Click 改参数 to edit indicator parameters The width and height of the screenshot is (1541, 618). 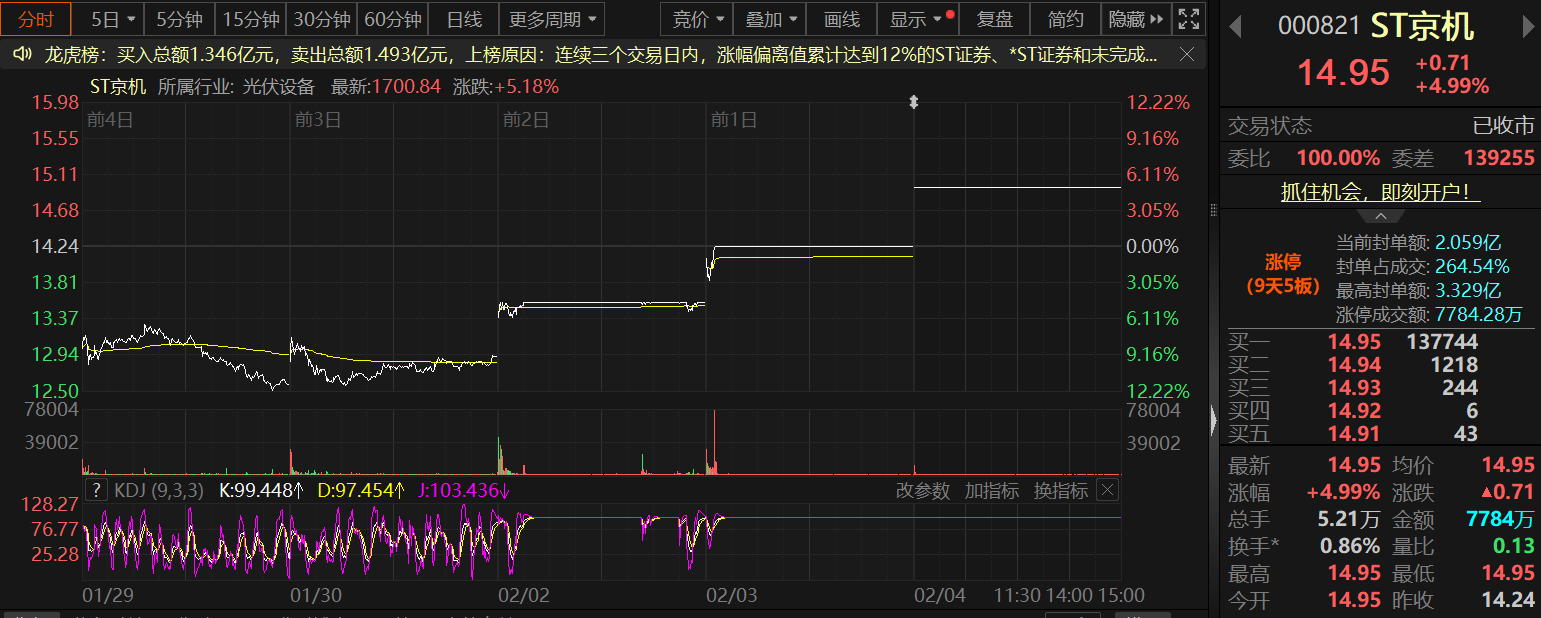[x=922, y=490]
